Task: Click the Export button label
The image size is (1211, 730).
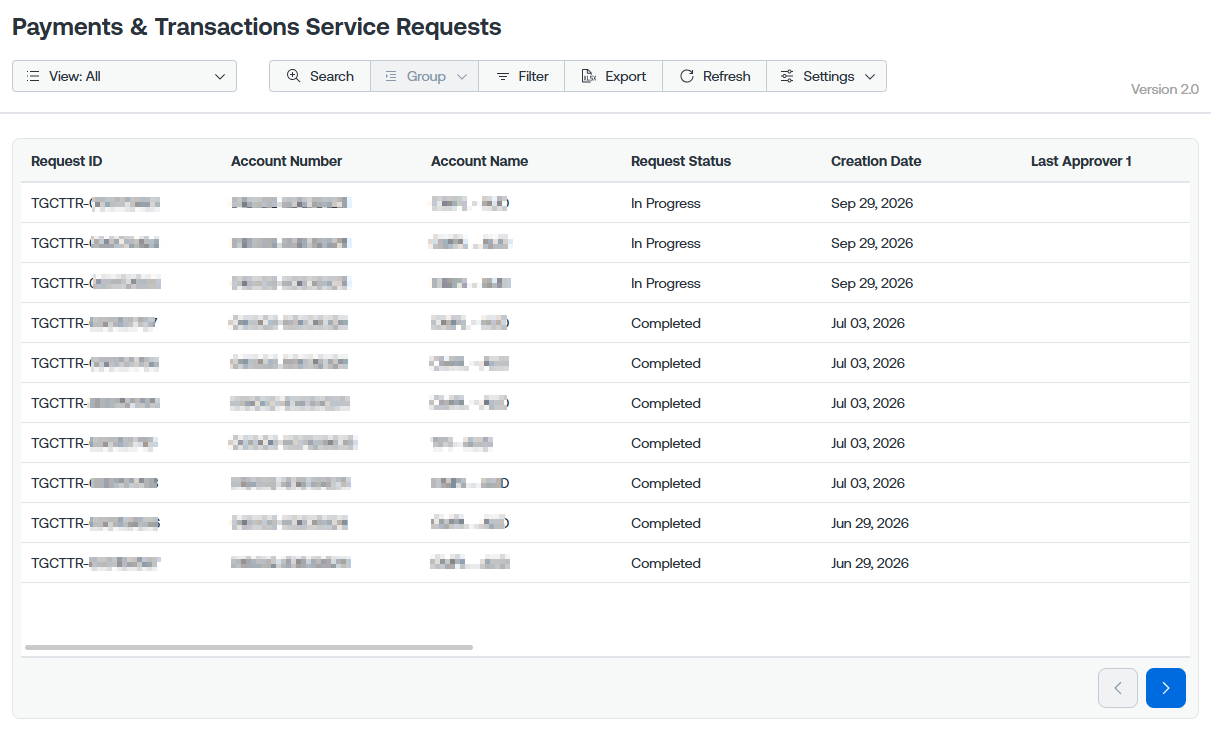Action: [x=626, y=76]
